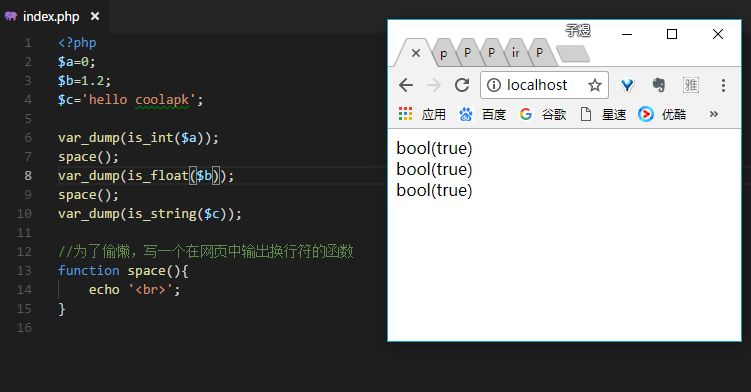Click the first bool(true) output line
Screen dimensions: 751x392
pos(434,149)
